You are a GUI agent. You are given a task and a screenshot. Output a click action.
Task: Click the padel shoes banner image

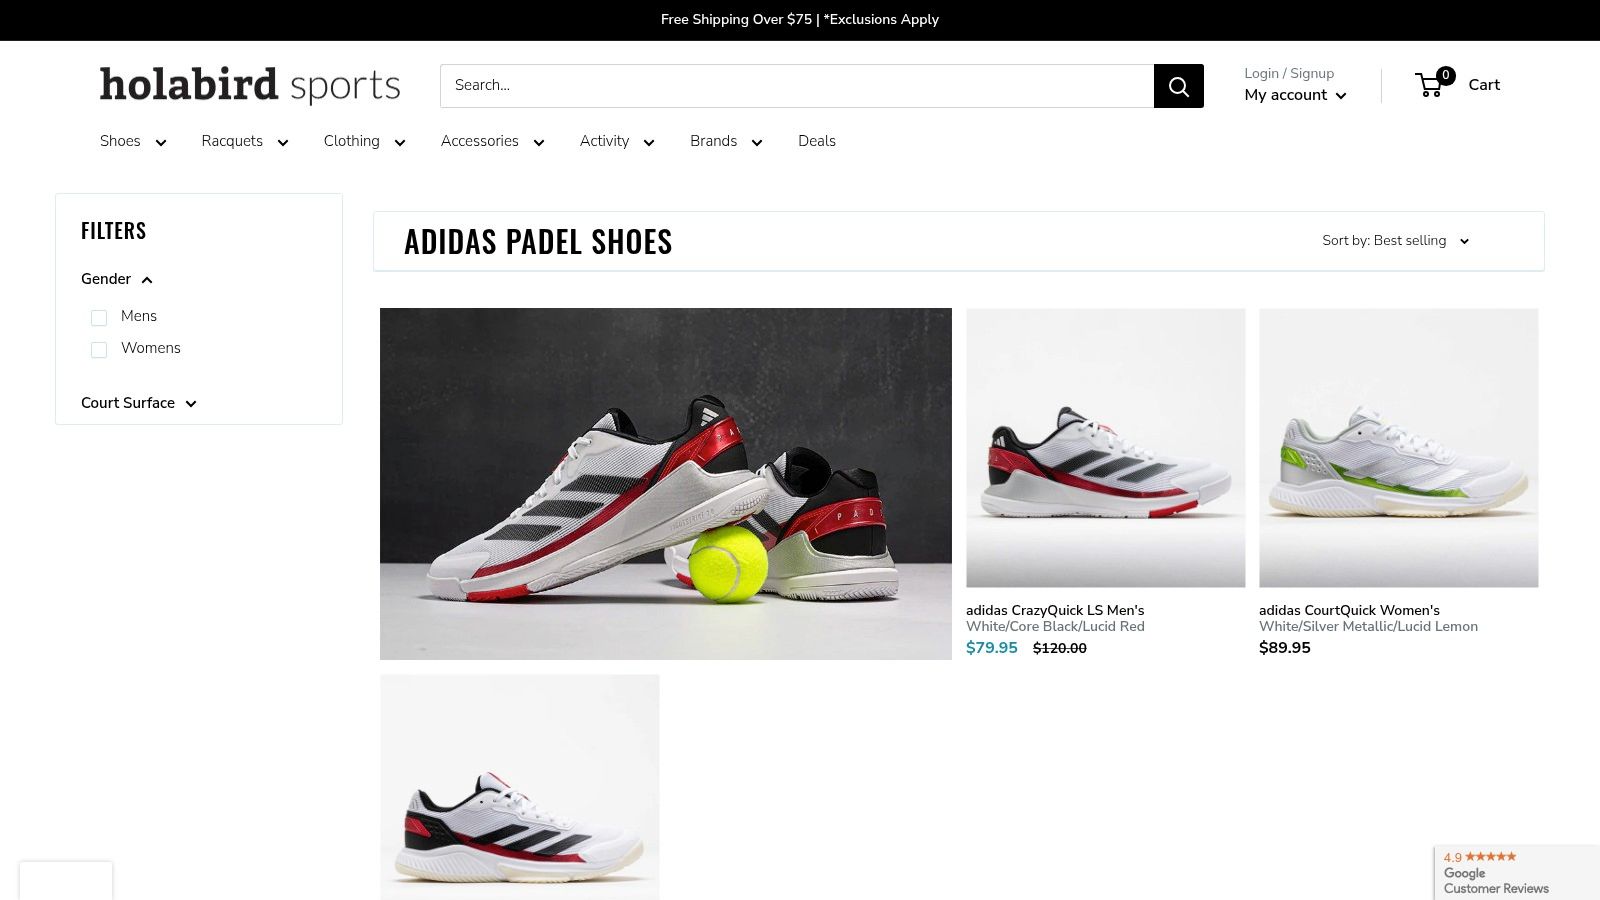tap(666, 484)
